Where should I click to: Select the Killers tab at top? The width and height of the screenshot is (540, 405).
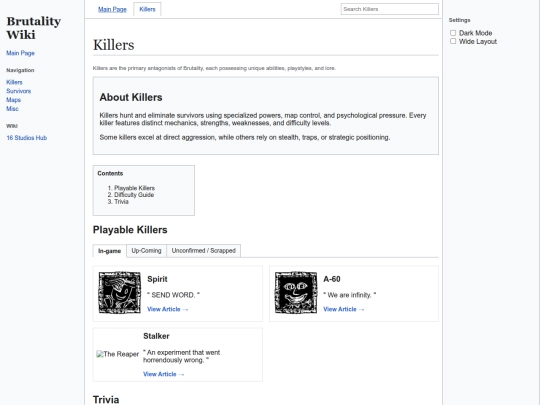point(147,9)
